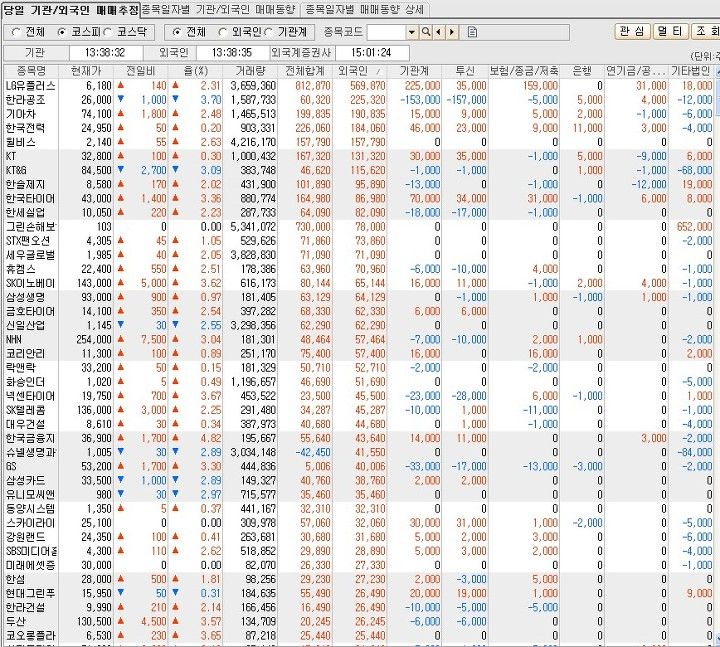Sort by the 거래량 column header
Screen dimensions: 720x647
pyautogui.click(x=250, y=71)
